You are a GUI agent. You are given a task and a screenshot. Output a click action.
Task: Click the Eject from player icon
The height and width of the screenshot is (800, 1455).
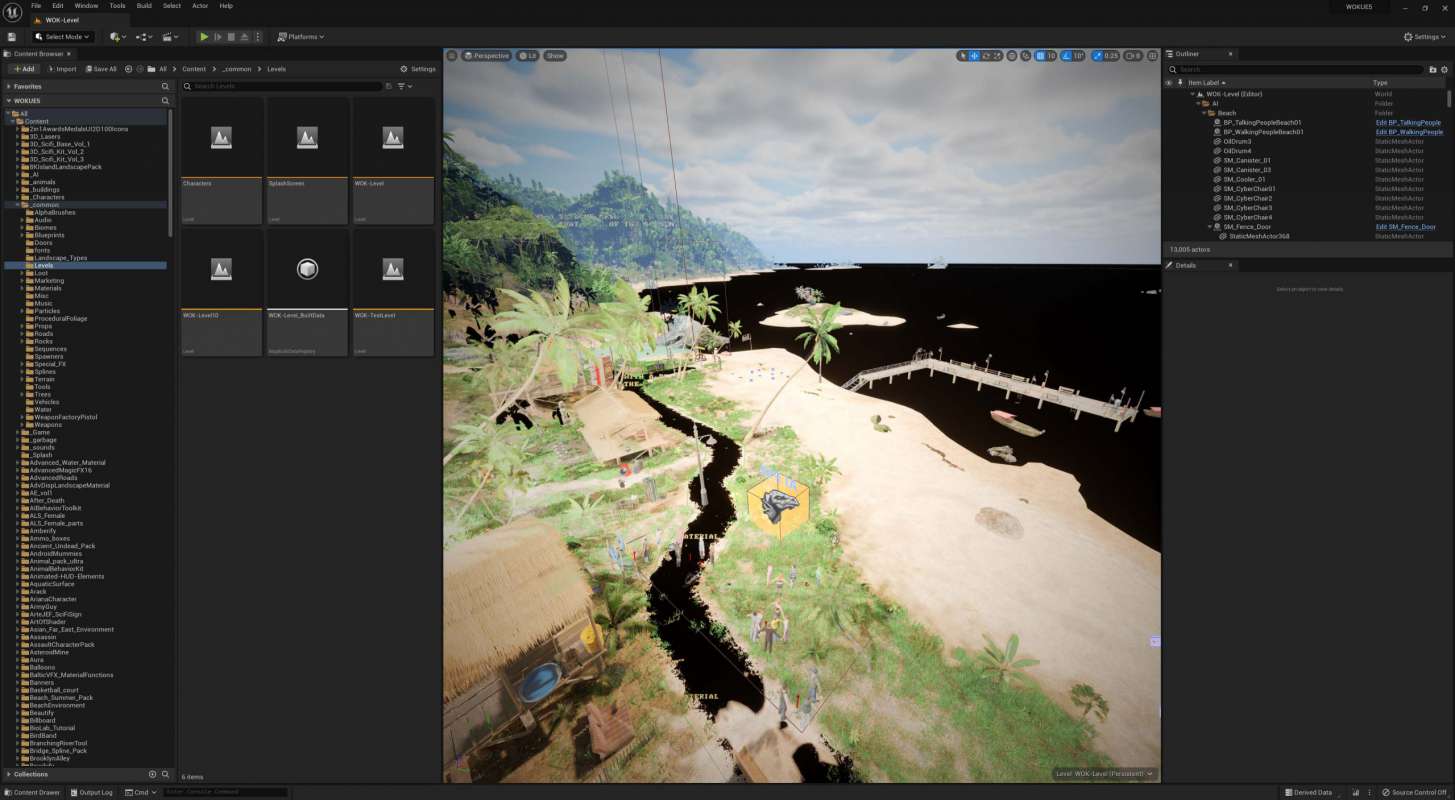(x=244, y=37)
